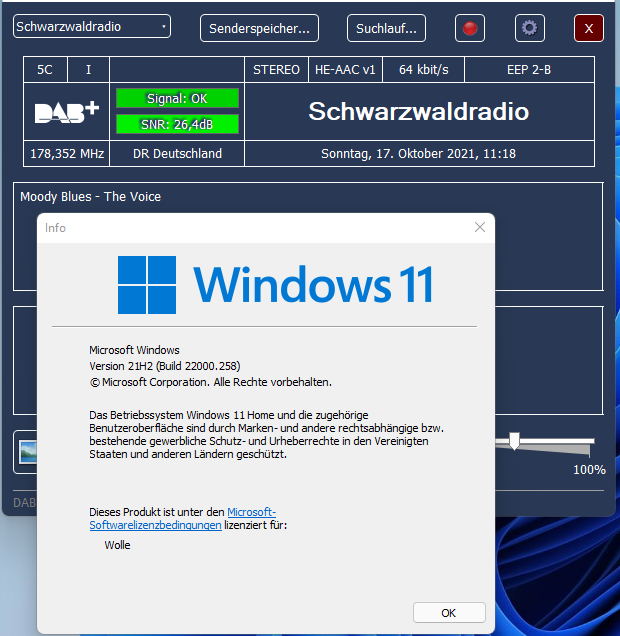The height and width of the screenshot is (636, 620).
Task: Start recording with the red record button
Action: (x=469, y=28)
